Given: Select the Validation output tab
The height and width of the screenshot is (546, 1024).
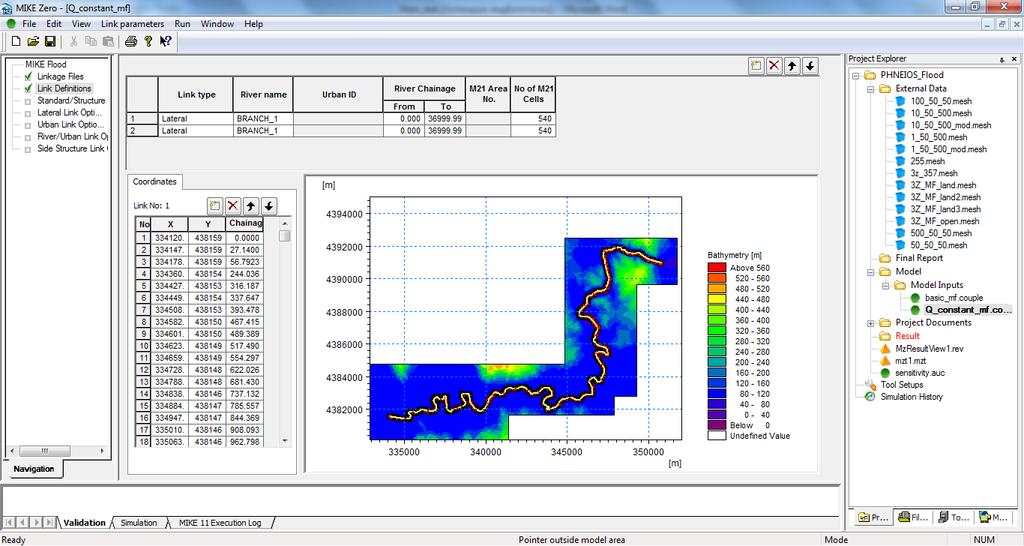Looking at the screenshot, I should [84, 522].
